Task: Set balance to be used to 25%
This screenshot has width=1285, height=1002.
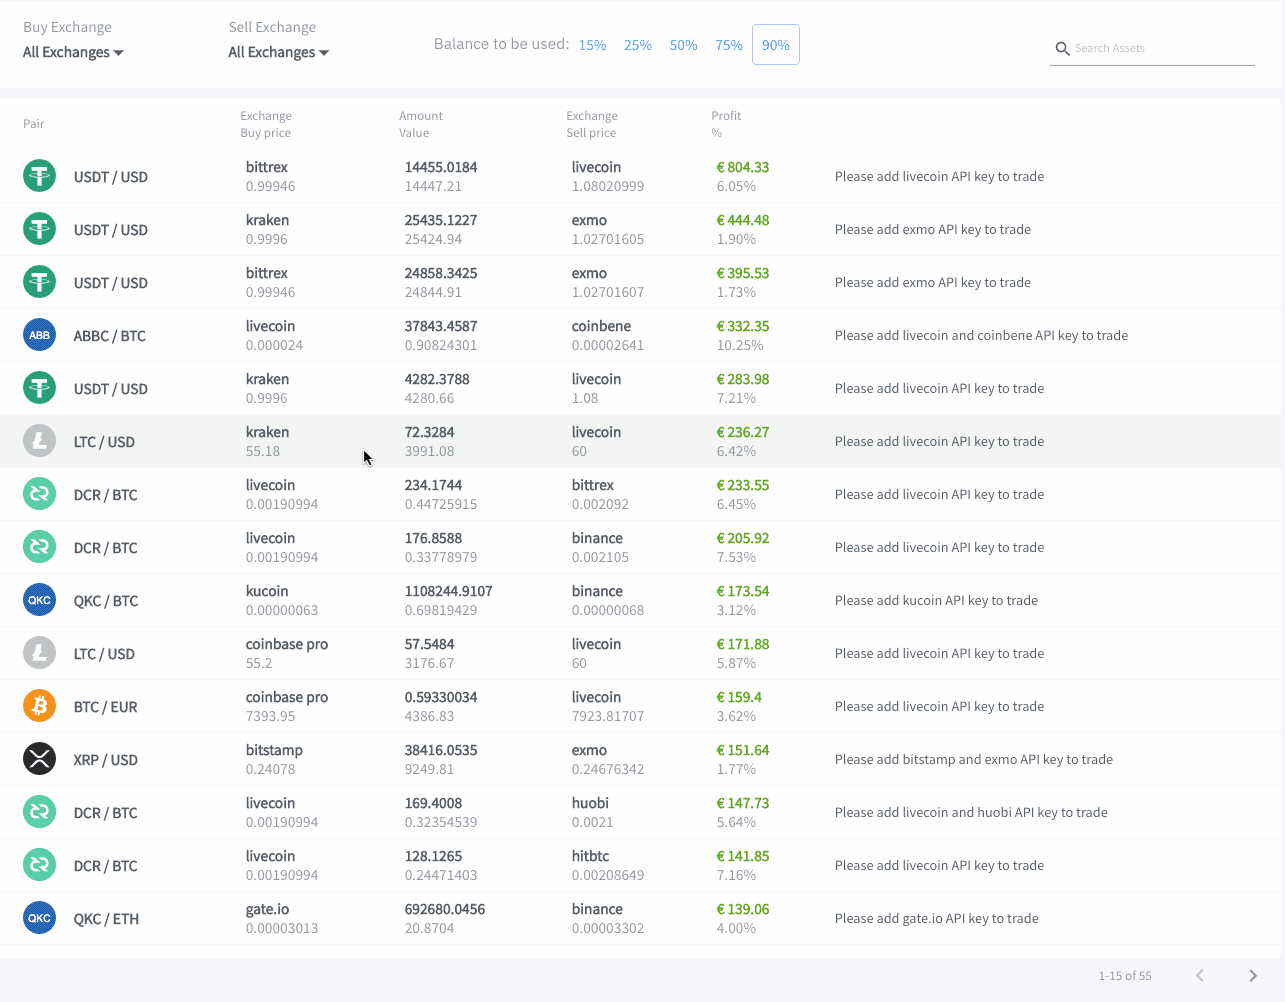Action: [x=638, y=45]
